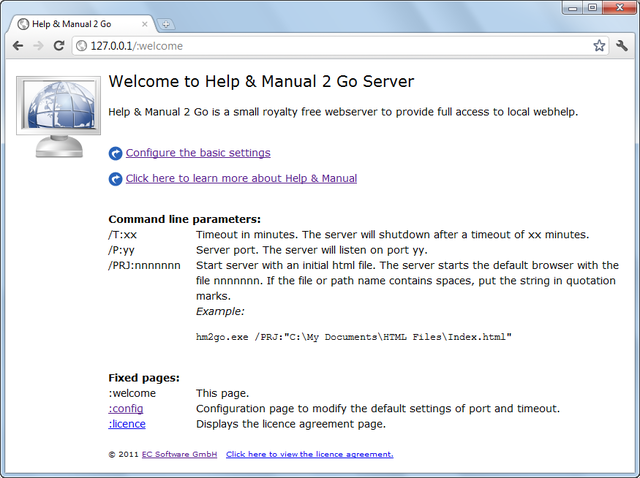Click the Fixed pages heading

pyautogui.click(x=144, y=378)
